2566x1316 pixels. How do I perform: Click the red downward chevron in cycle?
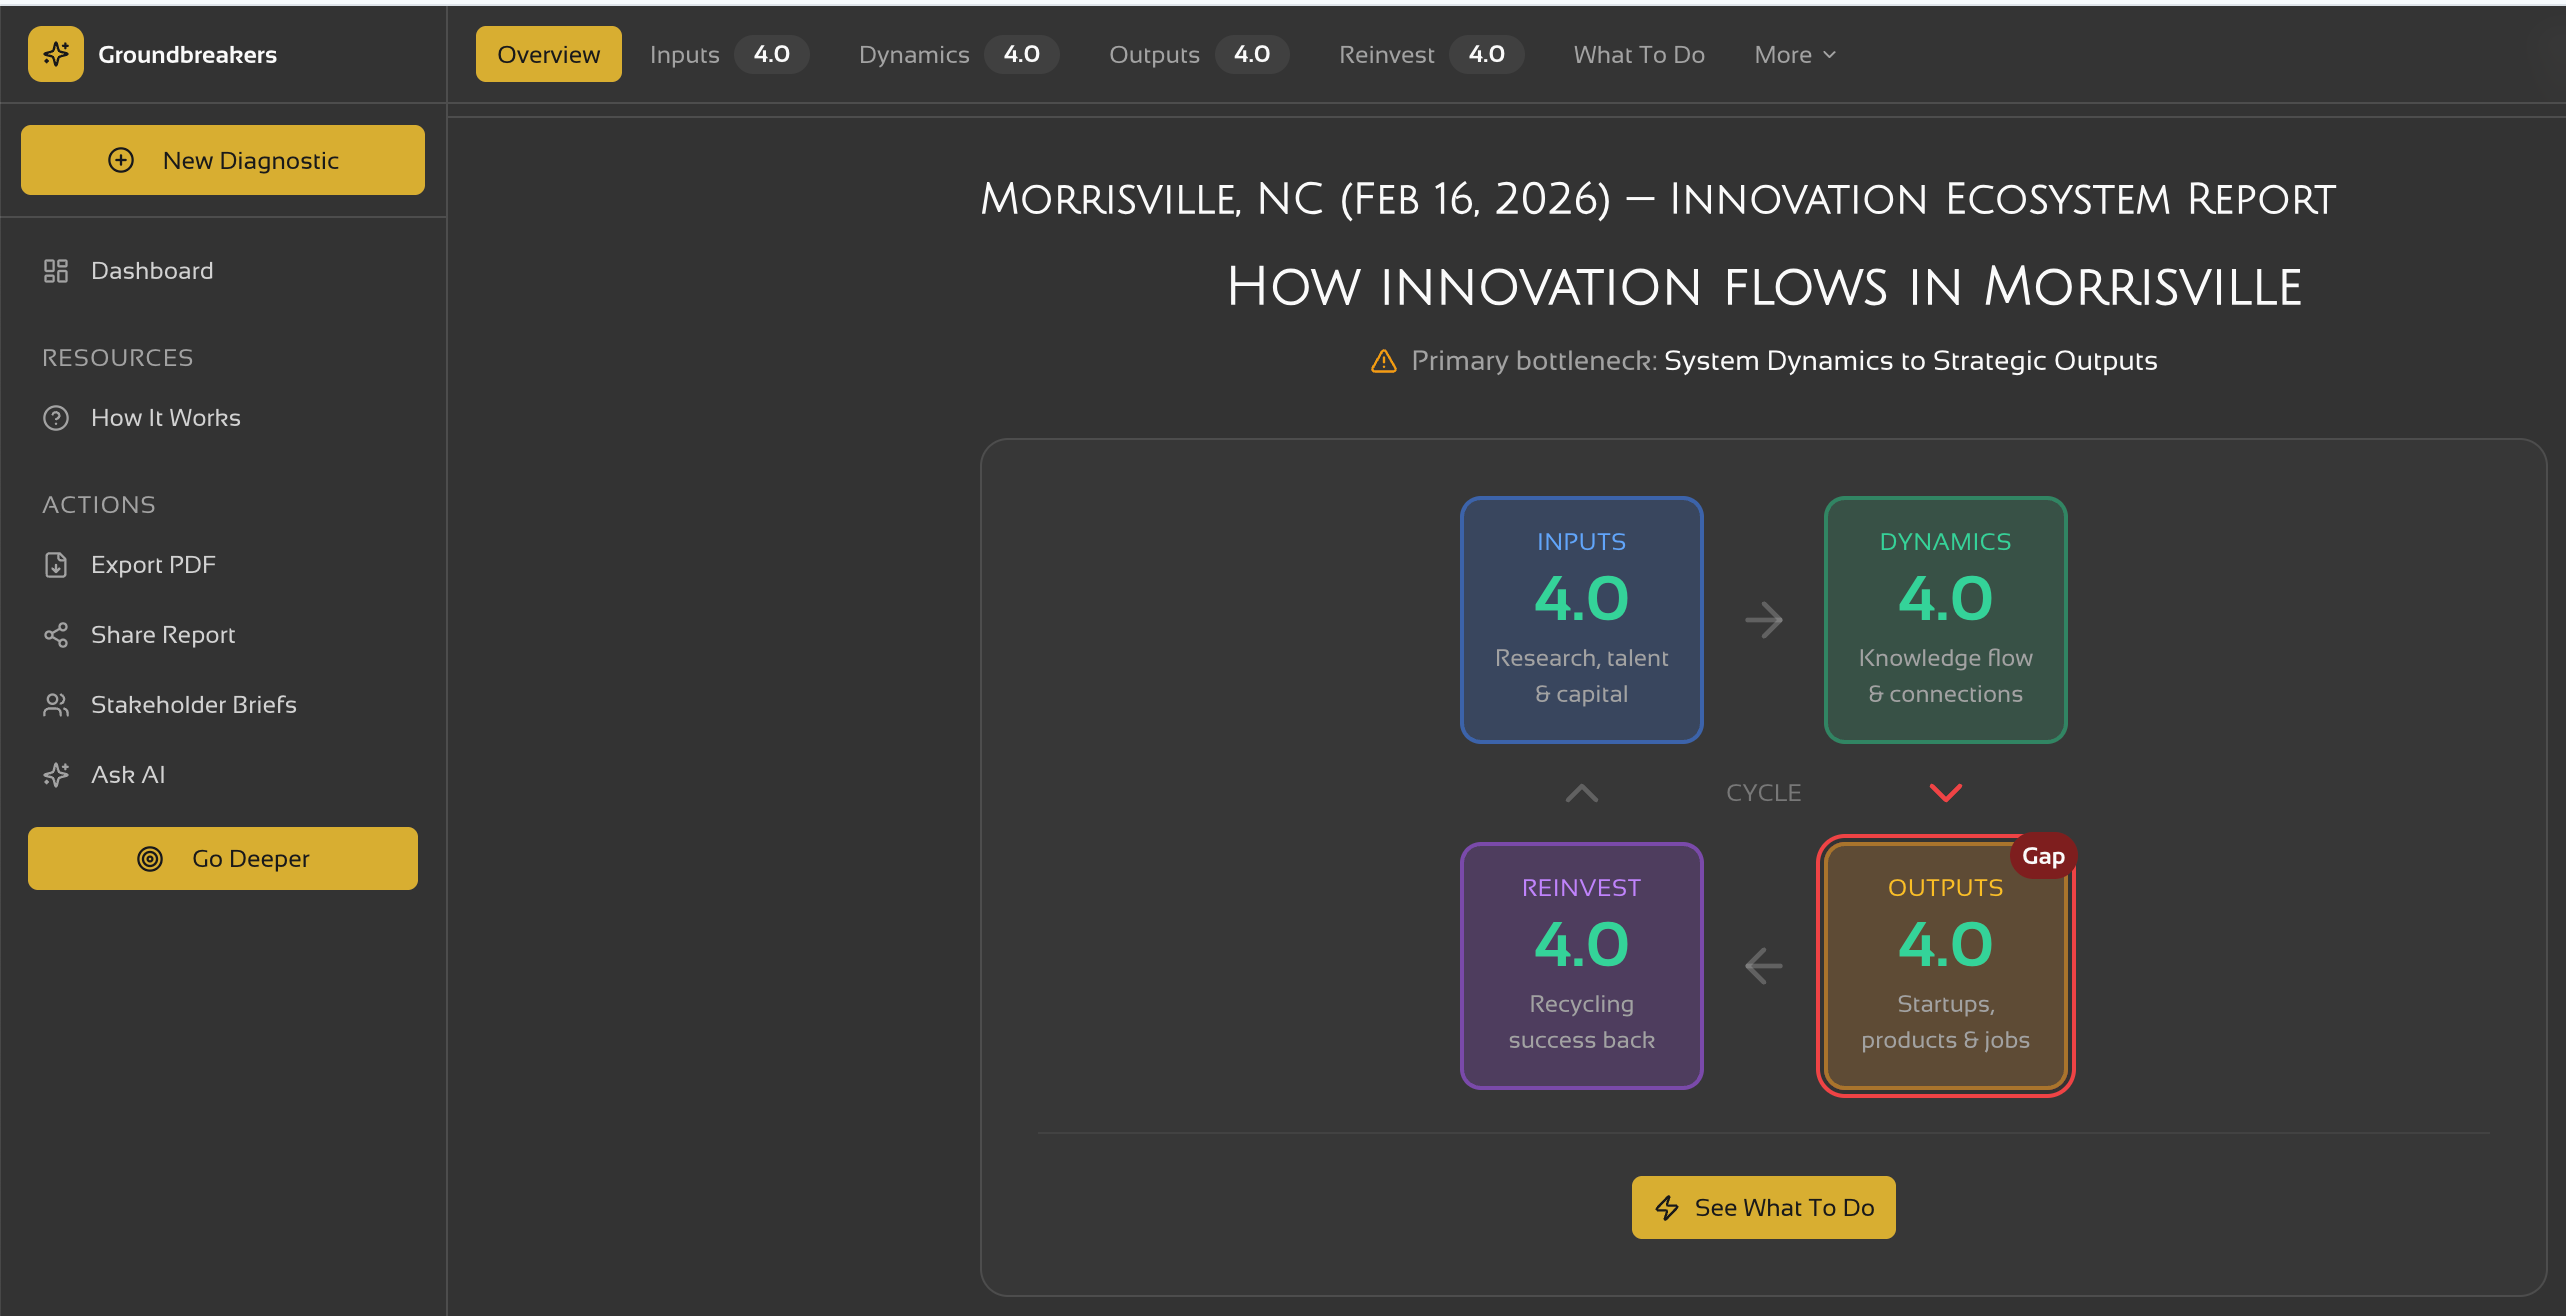(1945, 793)
